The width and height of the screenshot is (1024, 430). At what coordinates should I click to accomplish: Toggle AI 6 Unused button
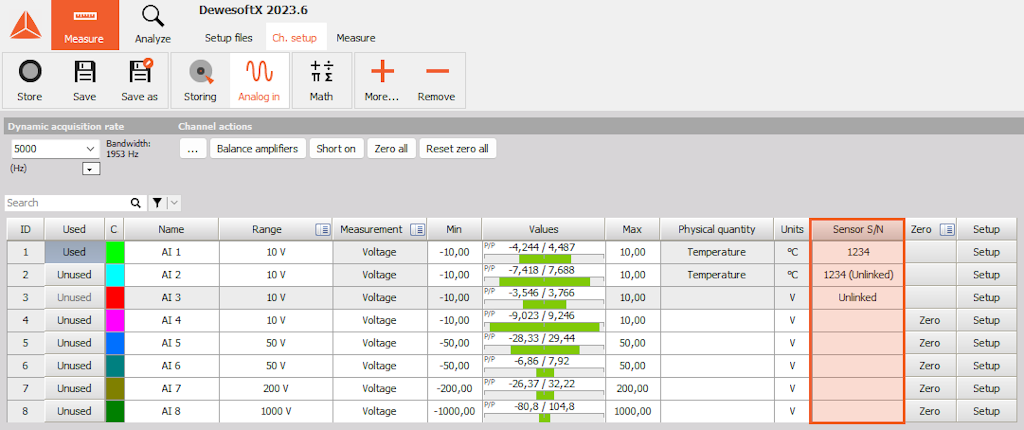74,366
